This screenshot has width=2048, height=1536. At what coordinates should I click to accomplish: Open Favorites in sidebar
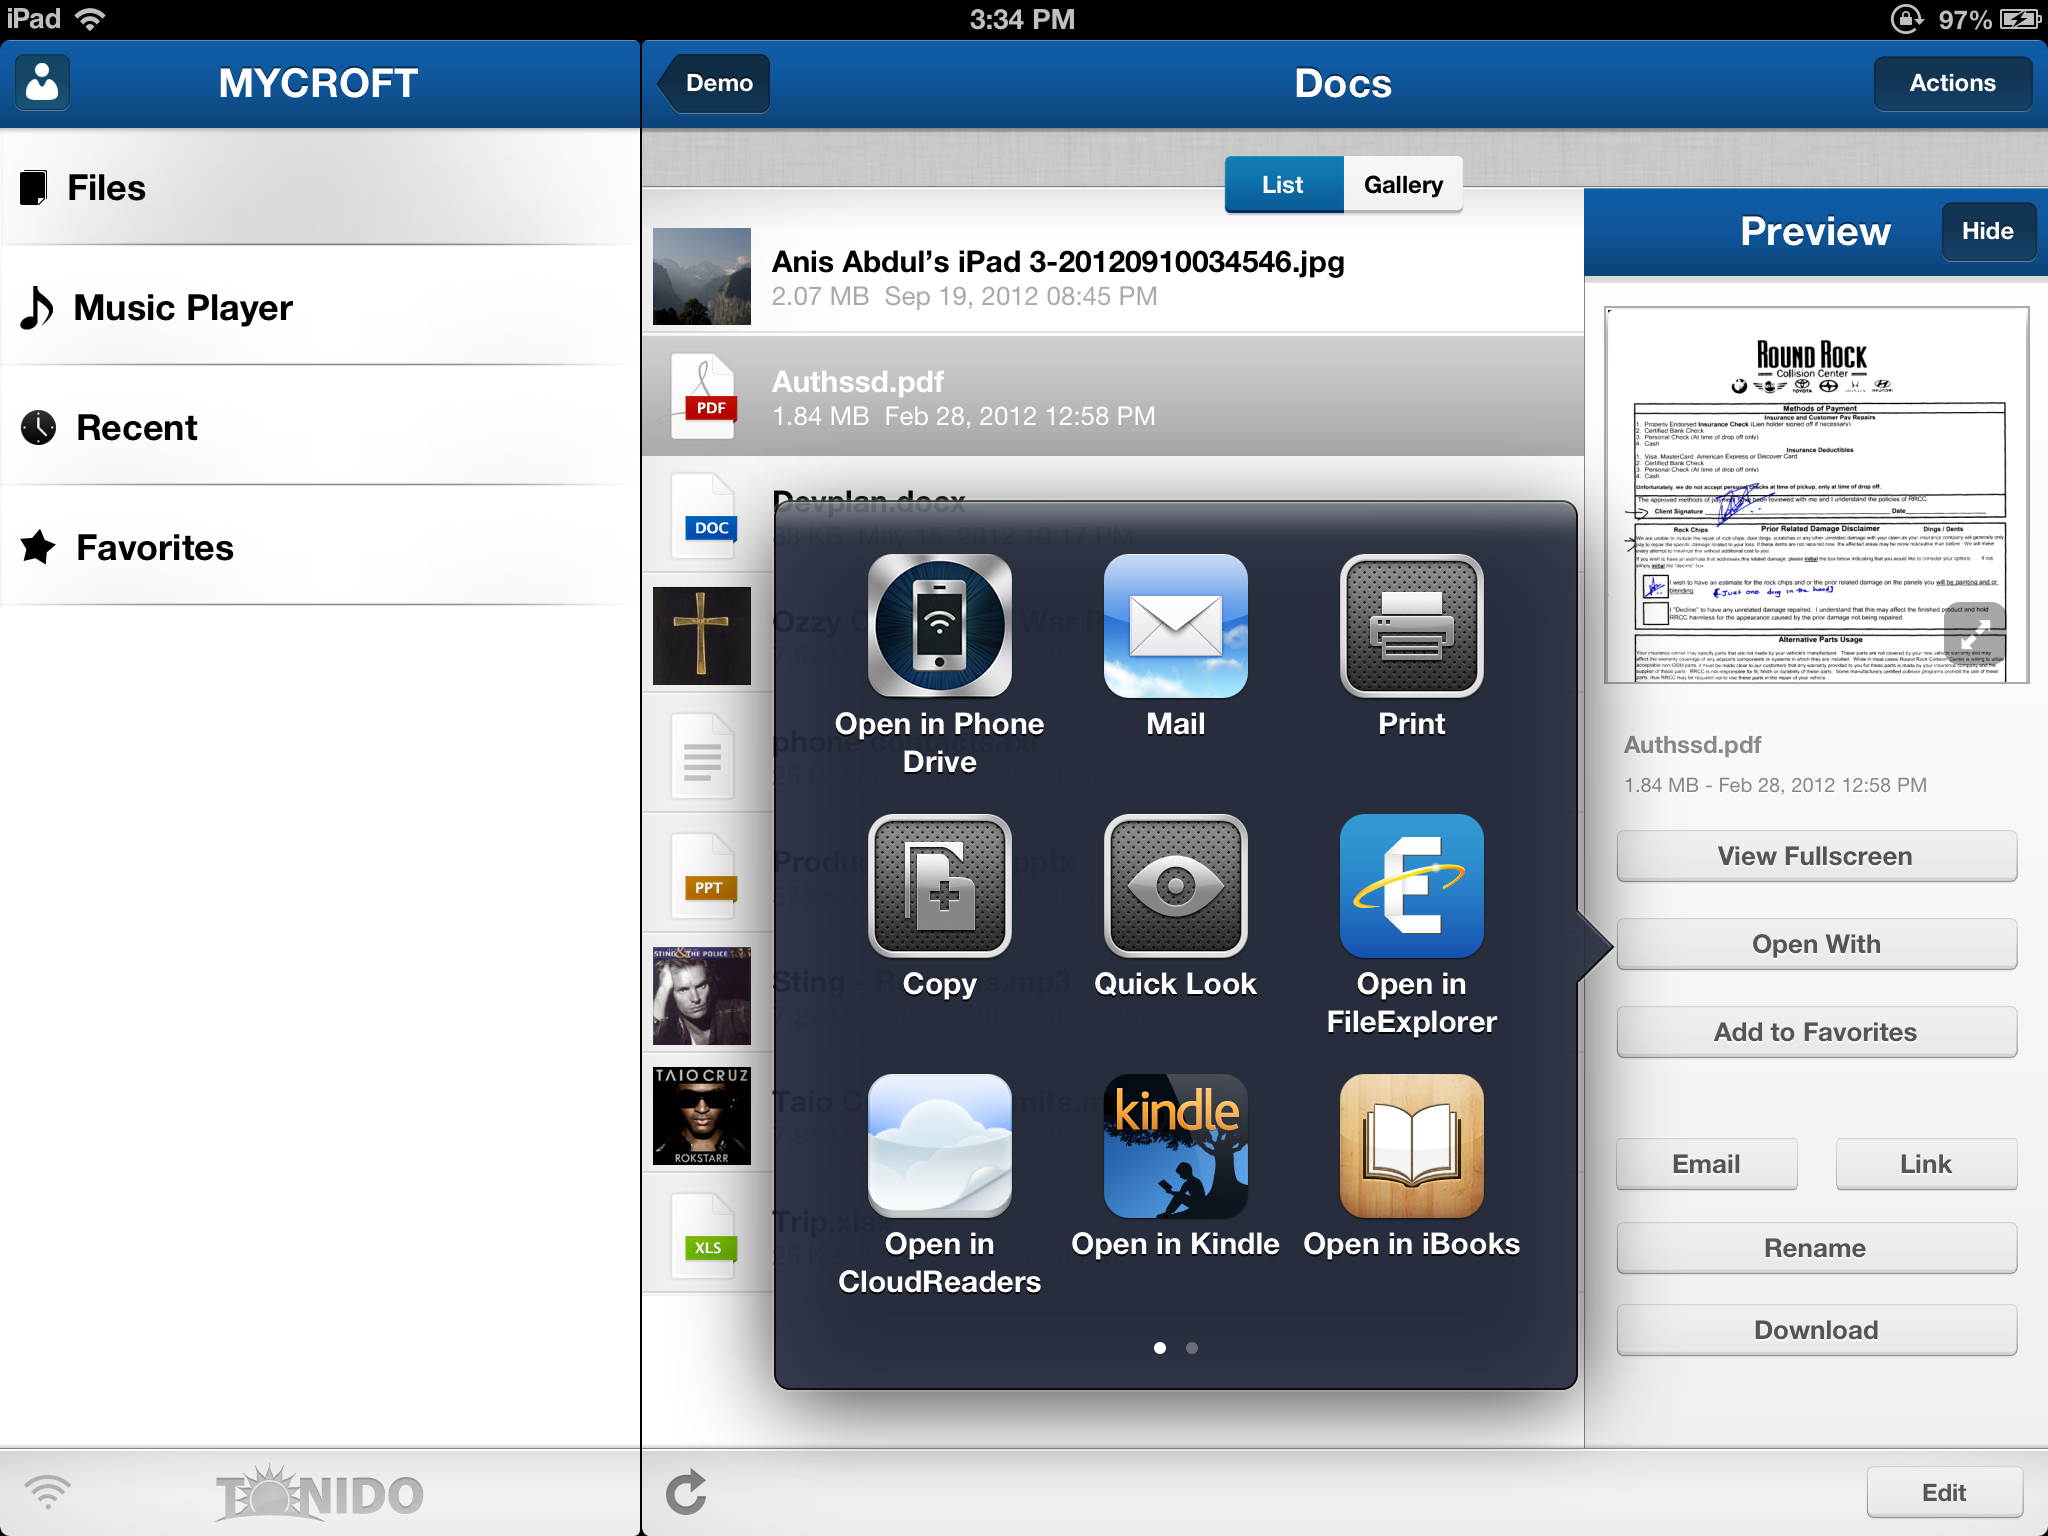point(320,547)
